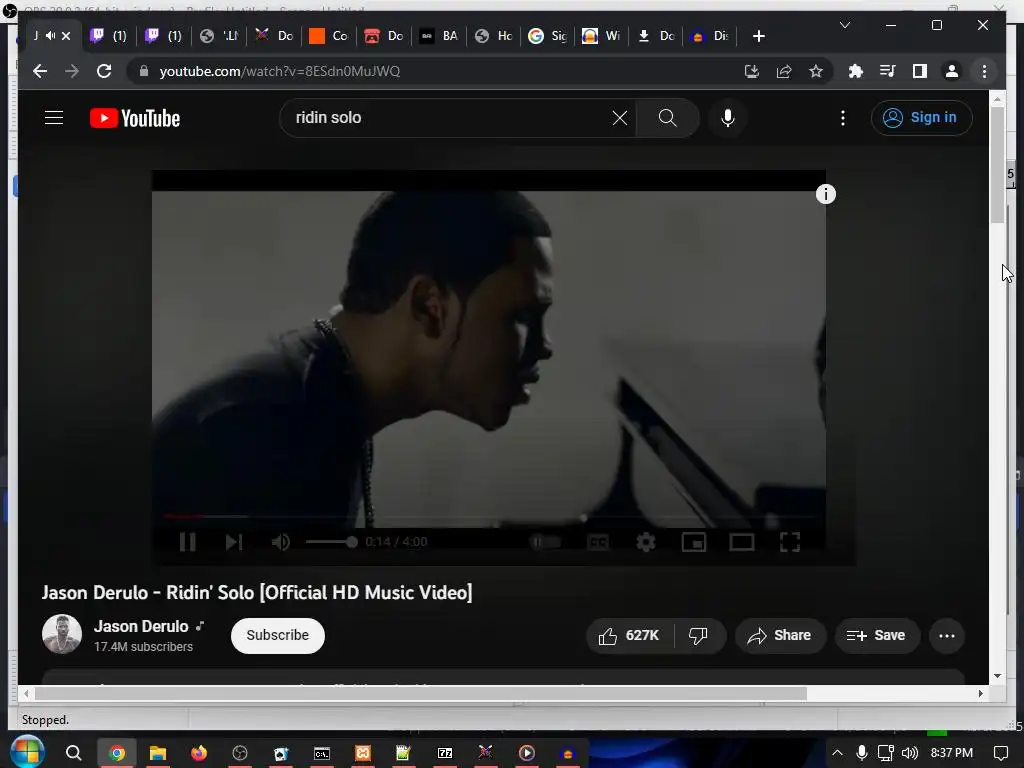
Task: Pause the video
Action: pos(187,541)
